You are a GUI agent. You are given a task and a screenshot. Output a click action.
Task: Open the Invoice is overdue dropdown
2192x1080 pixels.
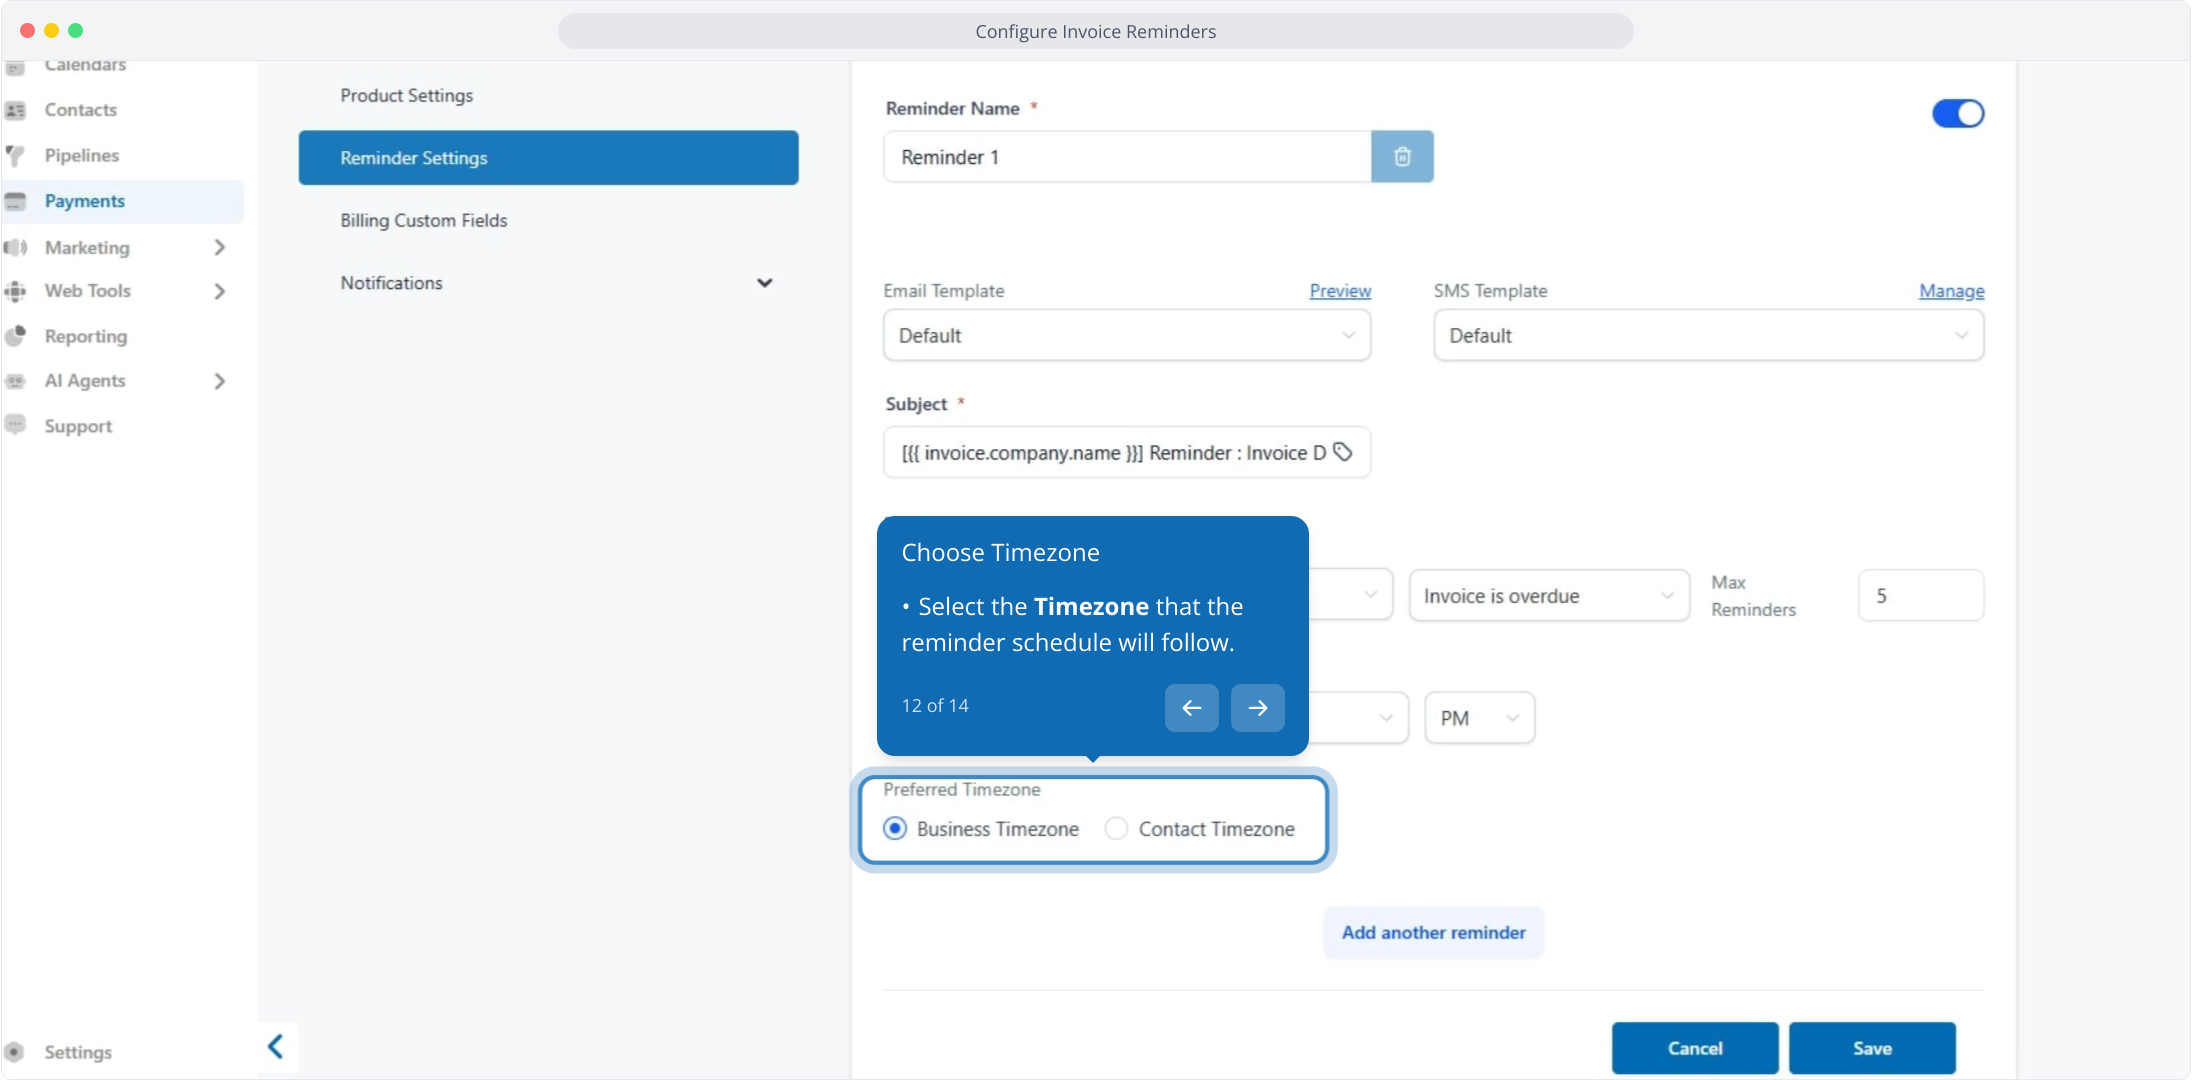[x=1548, y=596]
